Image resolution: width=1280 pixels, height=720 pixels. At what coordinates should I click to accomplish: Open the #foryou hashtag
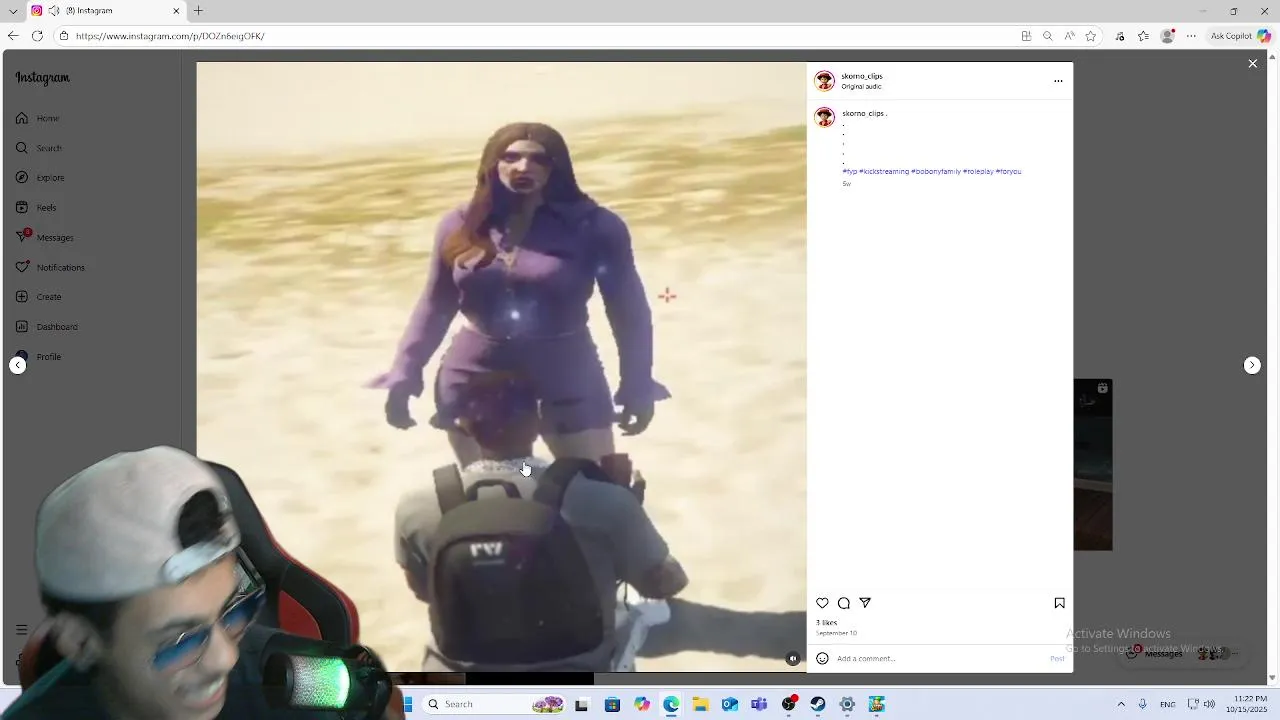1008,172
